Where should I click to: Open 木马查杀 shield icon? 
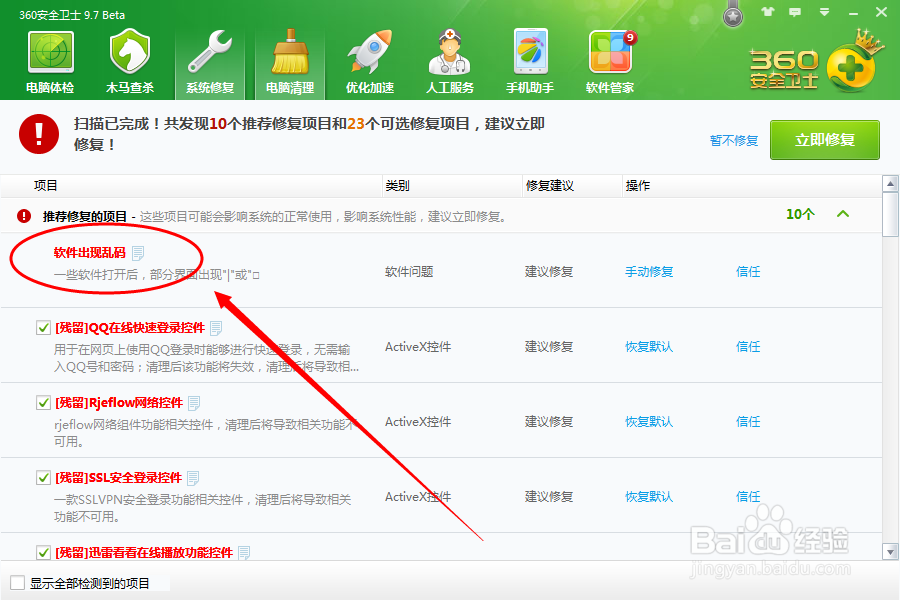tap(130, 53)
